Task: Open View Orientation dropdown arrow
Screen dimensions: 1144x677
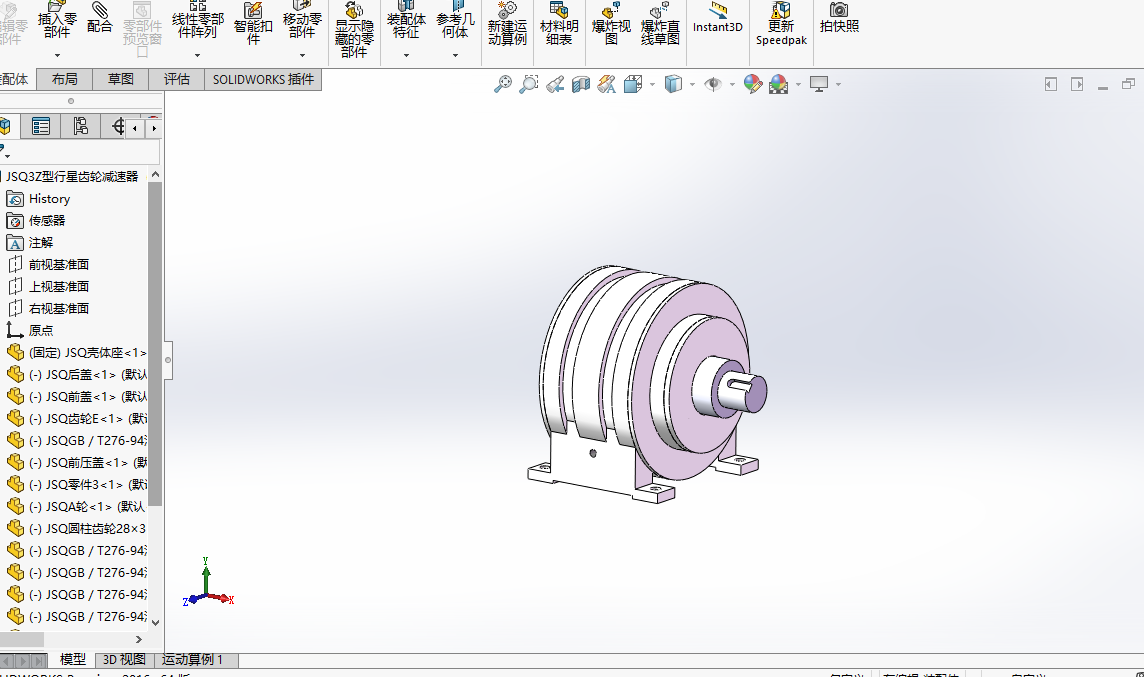Action: pos(652,85)
